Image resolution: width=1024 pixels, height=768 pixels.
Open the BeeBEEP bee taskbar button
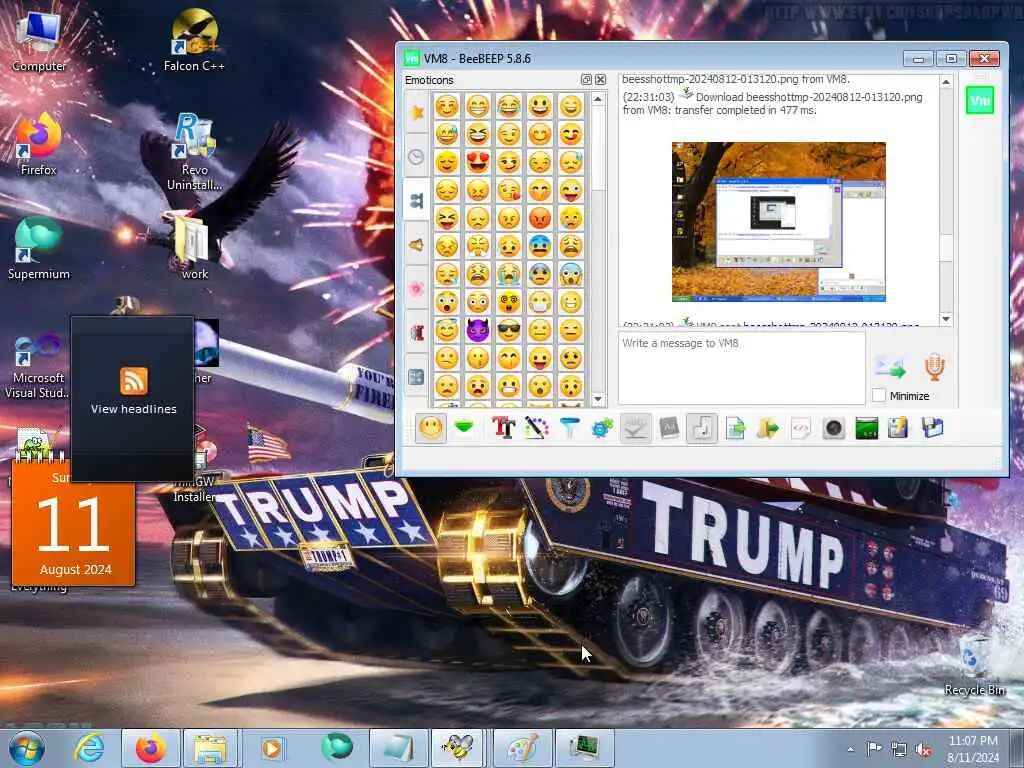click(457, 748)
